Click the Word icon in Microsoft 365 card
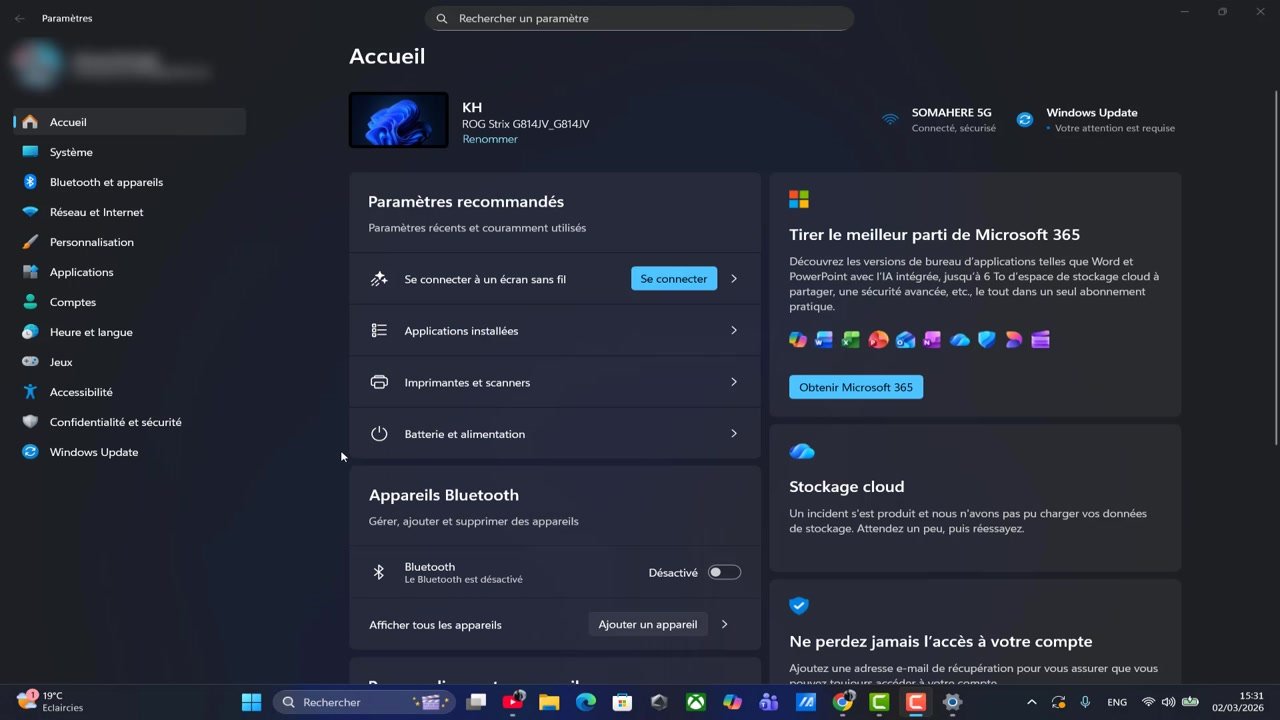This screenshot has height=720, width=1280. pos(824,340)
